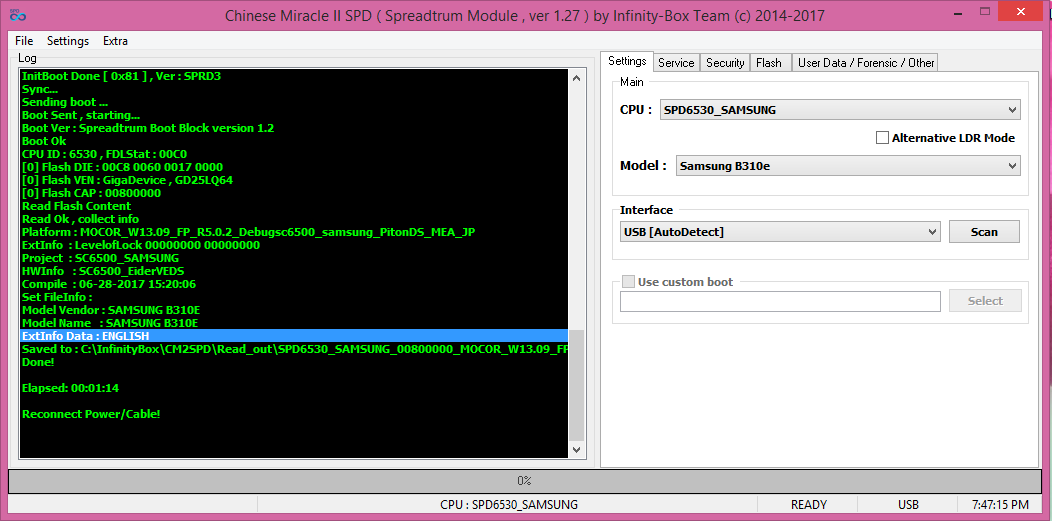Open the User Data / Forensic / Other tab
1052x521 pixels.
pyautogui.click(x=865, y=62)
